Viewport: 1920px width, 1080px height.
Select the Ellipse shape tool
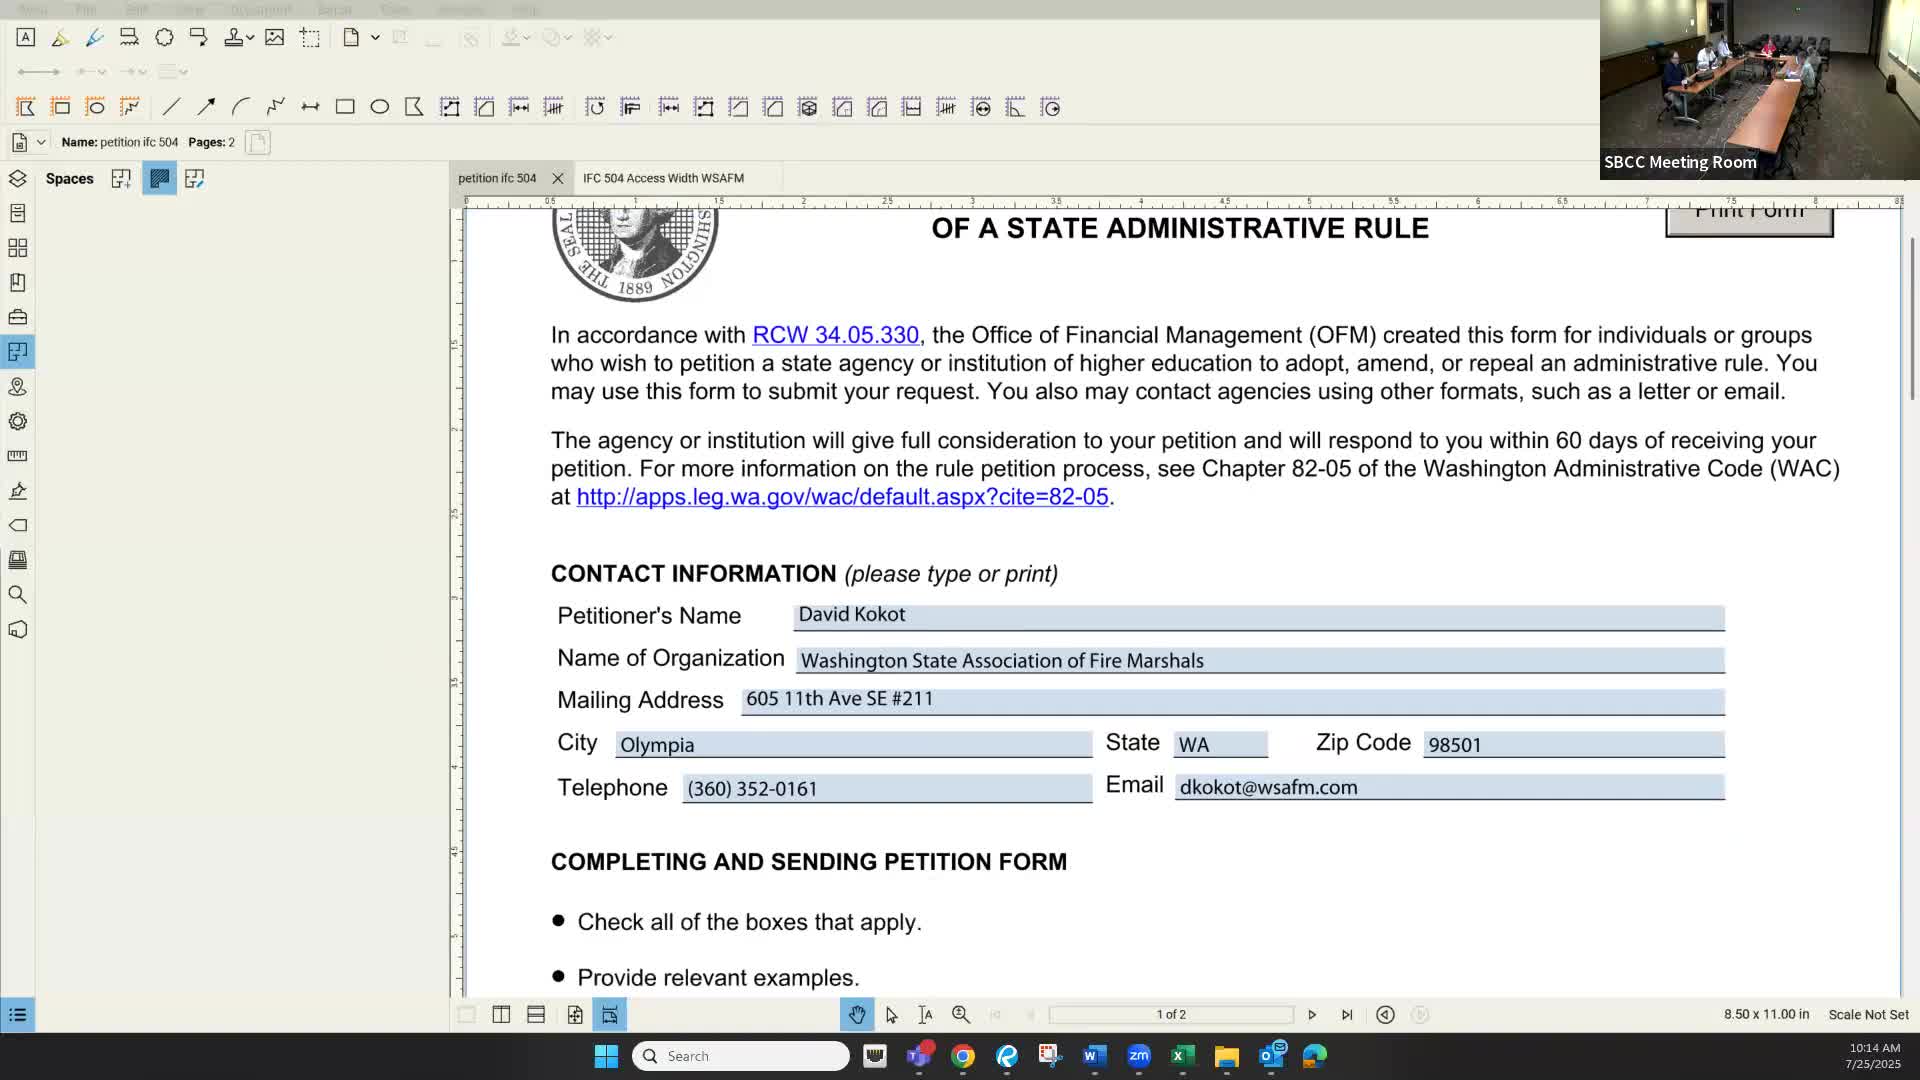(x=380, y=107)
